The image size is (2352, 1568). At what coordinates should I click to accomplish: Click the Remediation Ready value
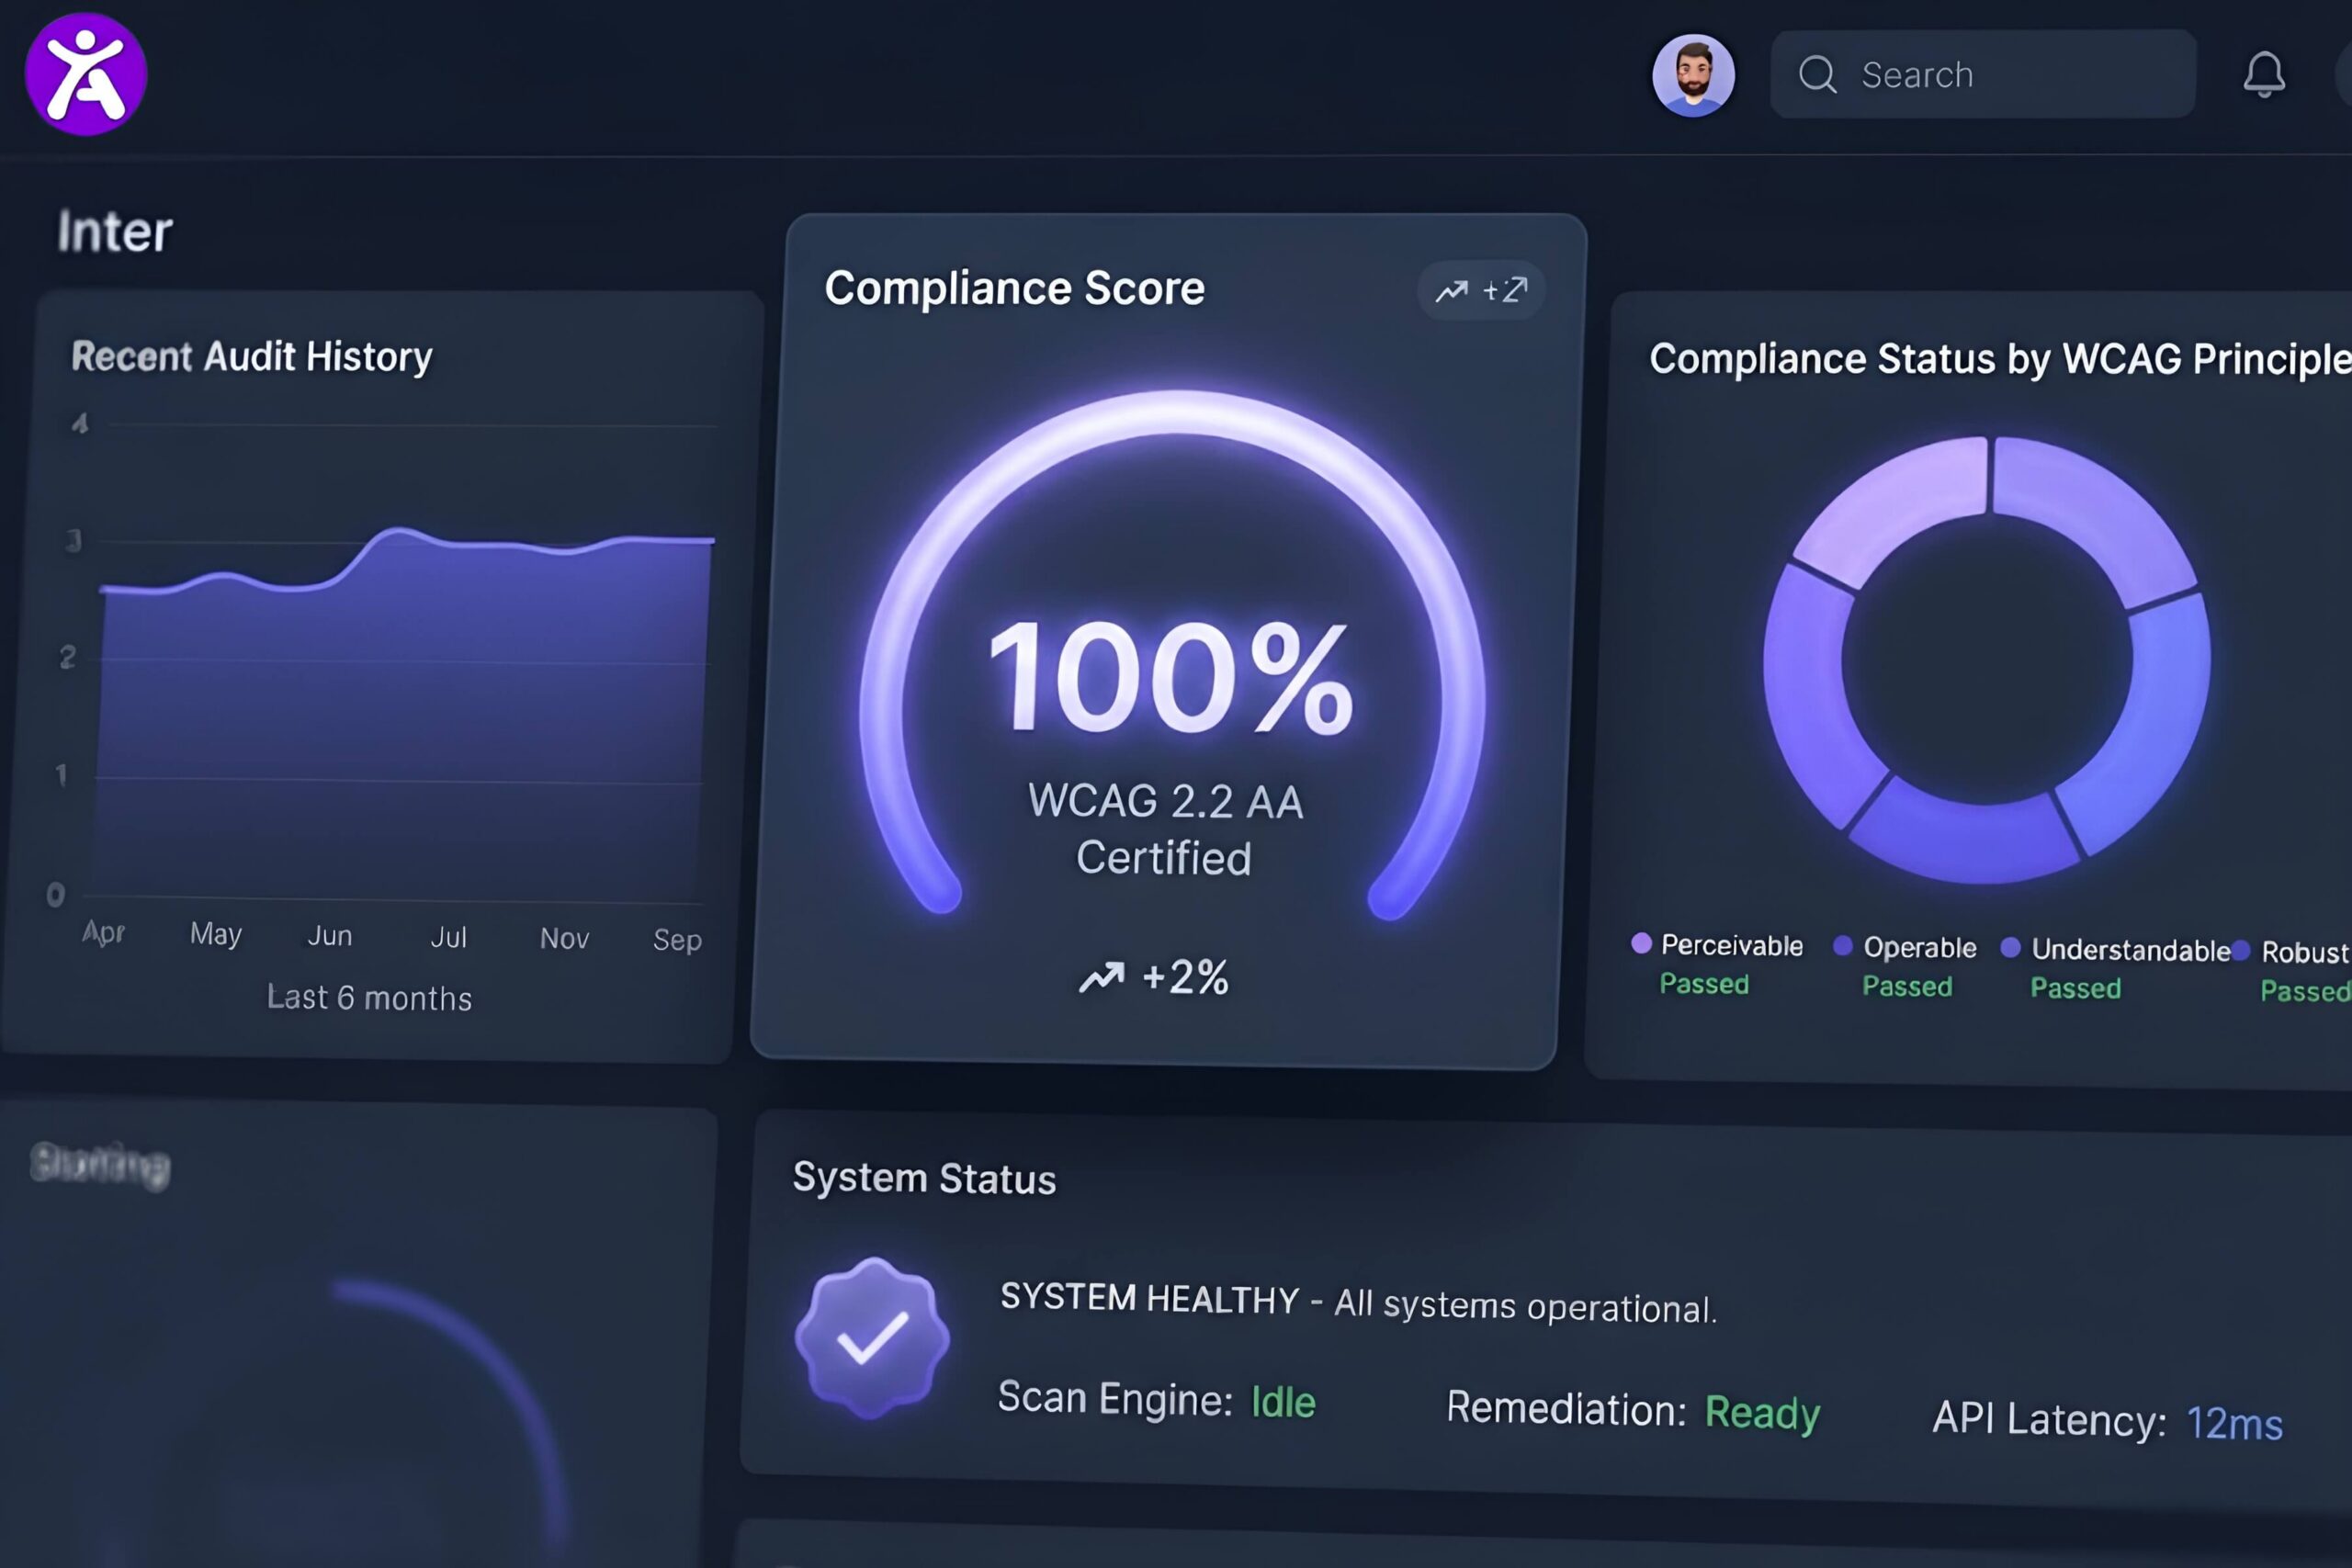pos(1762,1413)
